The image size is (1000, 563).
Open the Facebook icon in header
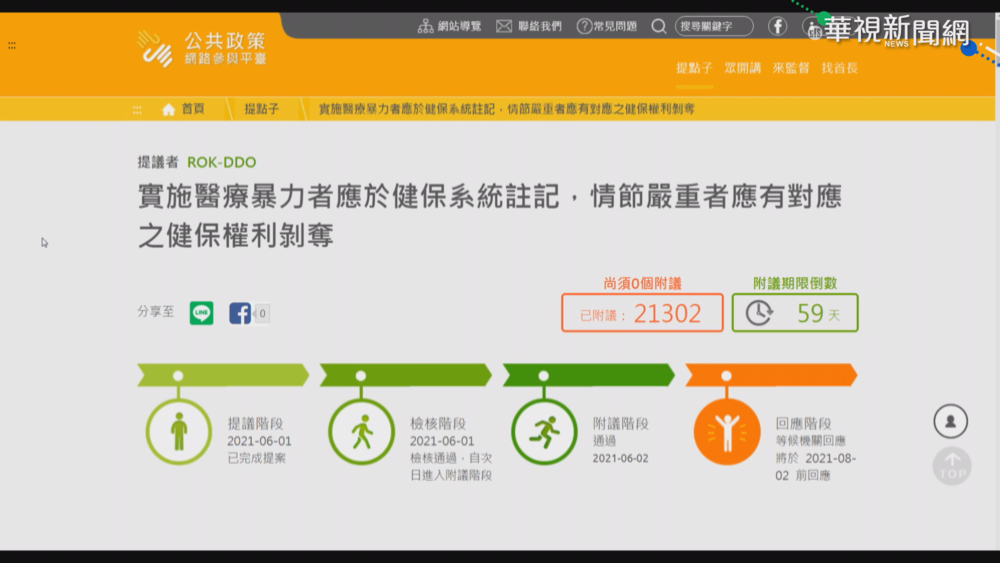[x=777, y=26]
